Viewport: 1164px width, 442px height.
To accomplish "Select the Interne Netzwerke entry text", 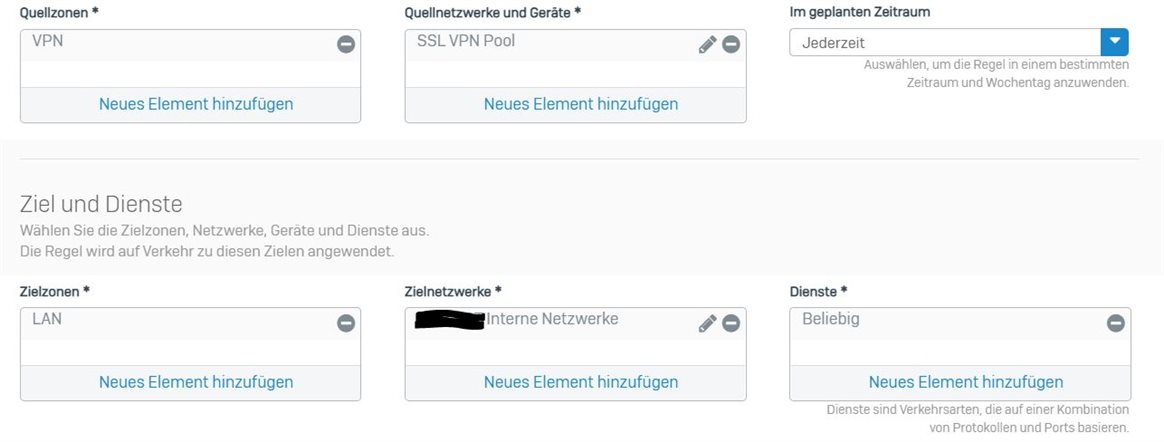I will click(x=552, y=319).
